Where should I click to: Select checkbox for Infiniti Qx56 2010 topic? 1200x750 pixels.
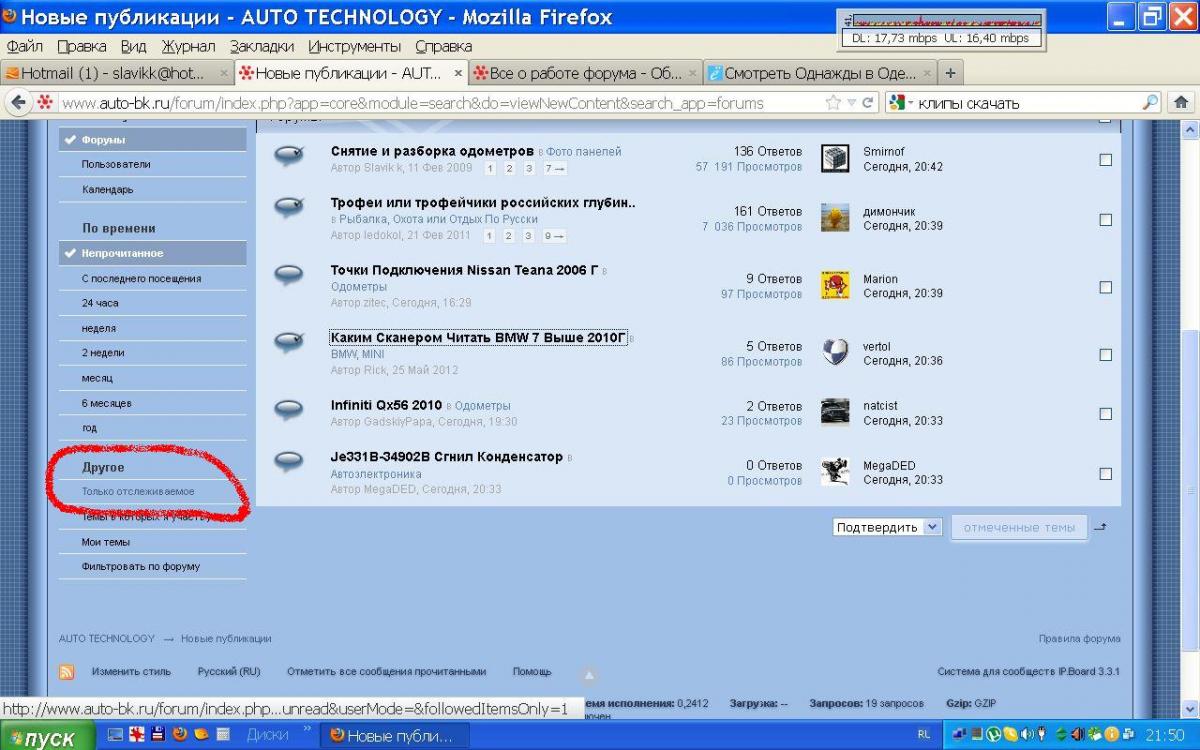[x=1105, y=414]
